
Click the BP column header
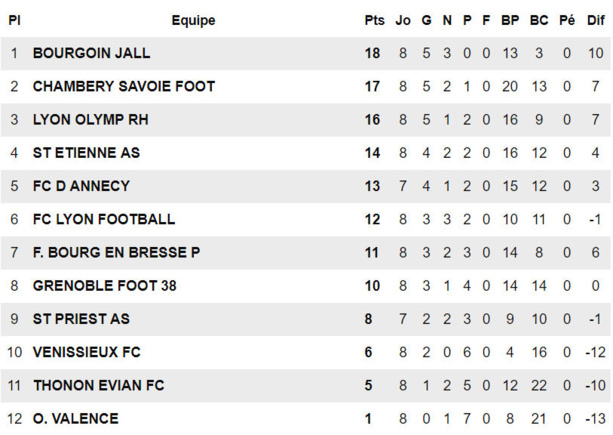(x=510, y=20)
